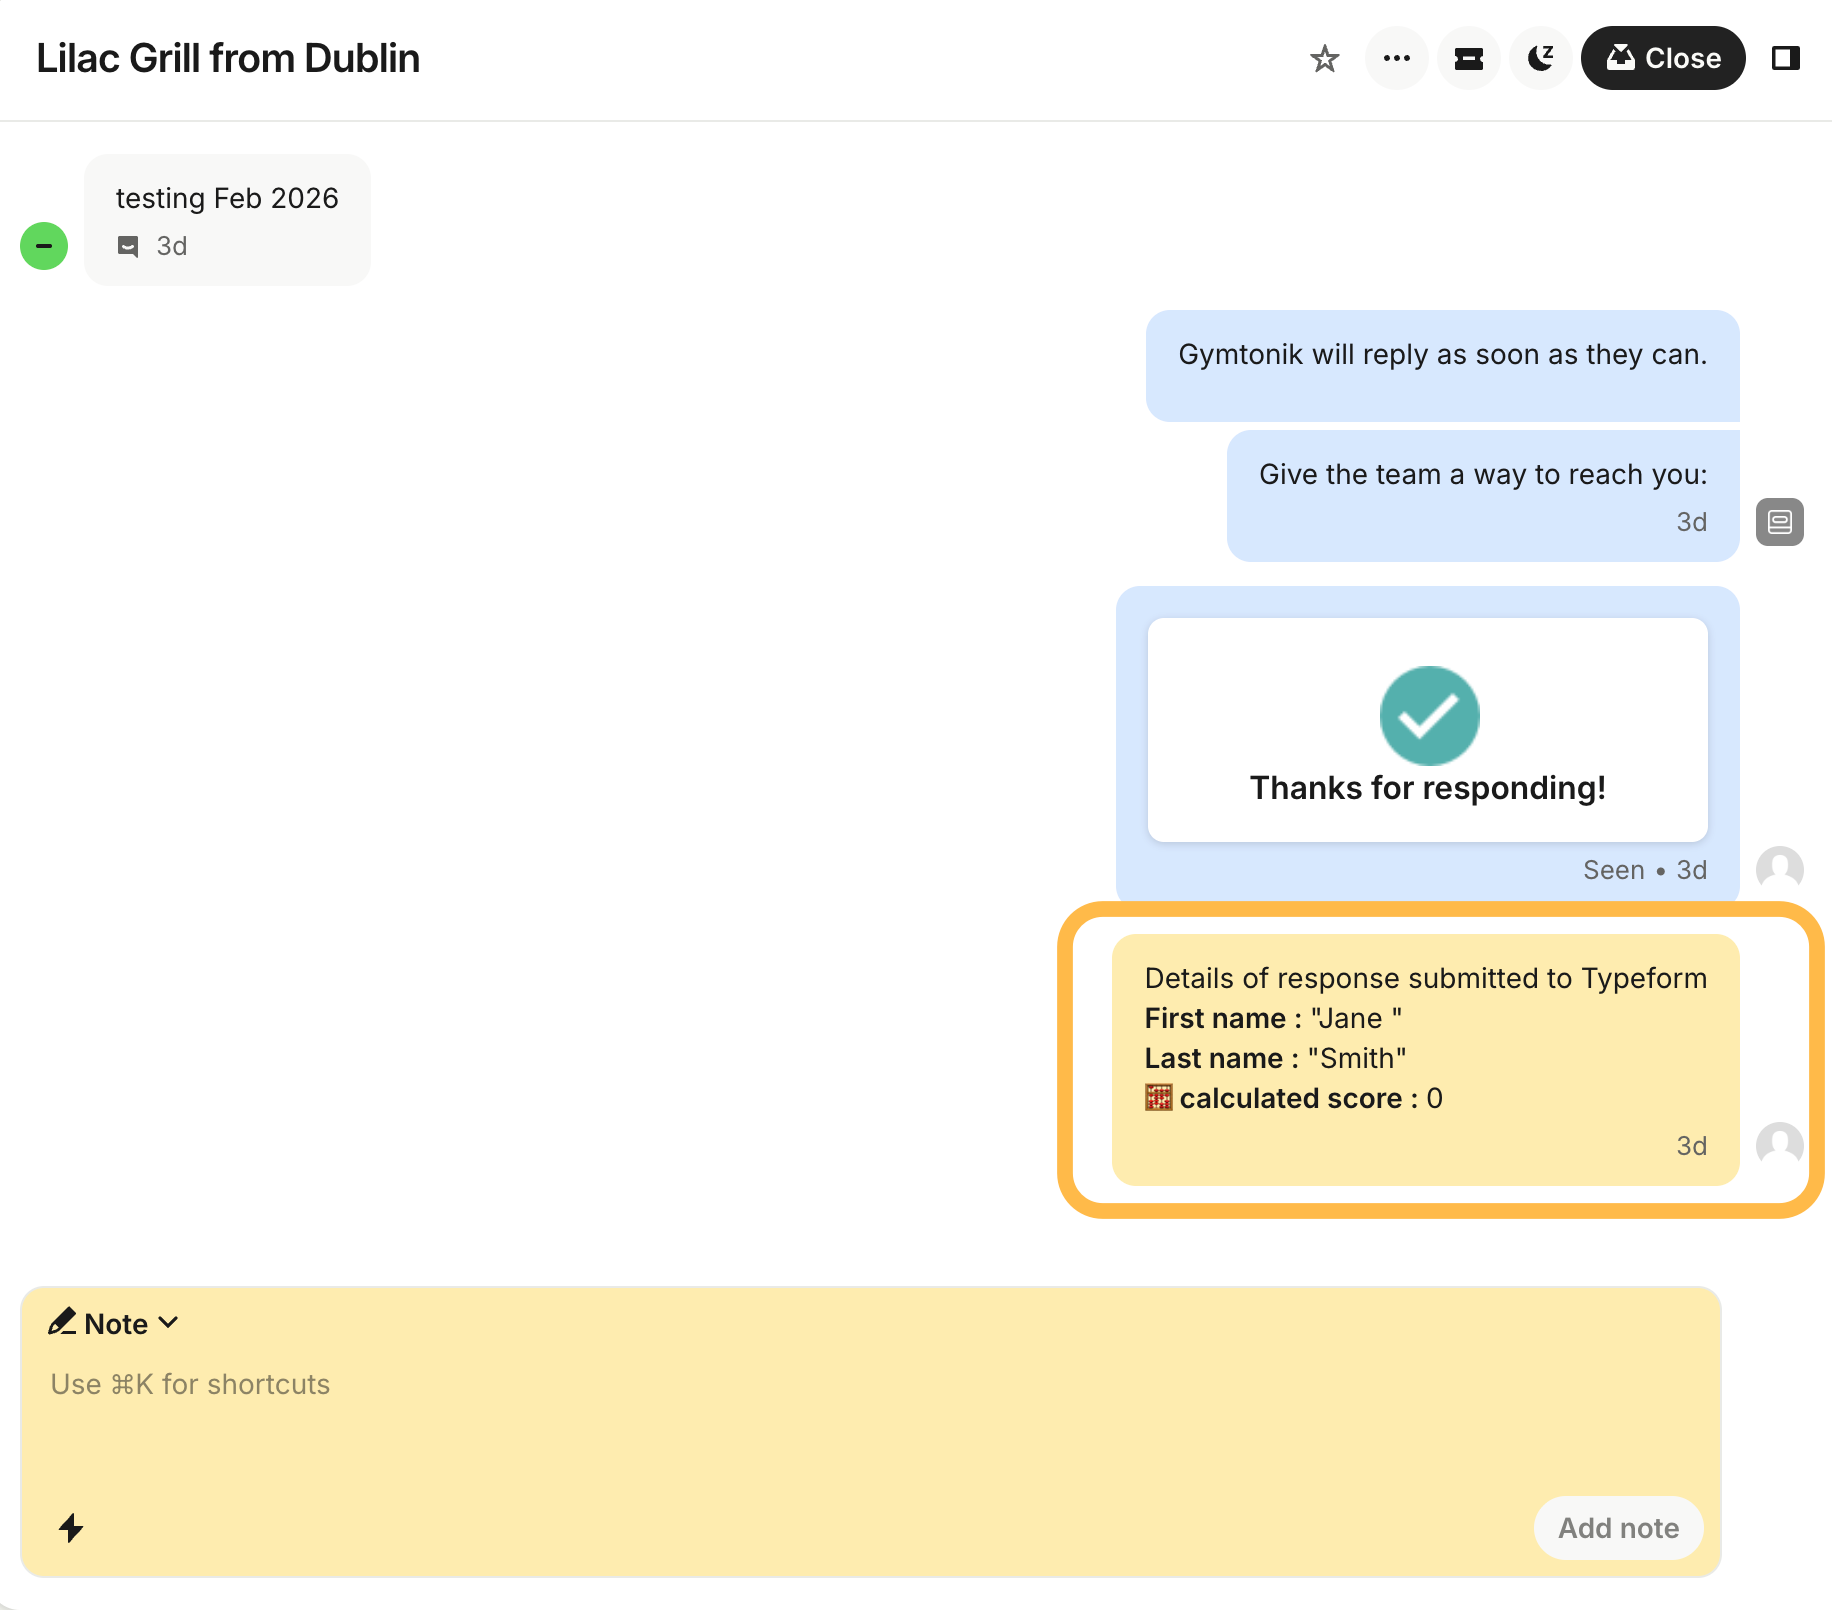Image resolution: width=1832 pixels, height=1610 pixels.
Task: Click the ticket icon in header
Action: click(1468, 59)
